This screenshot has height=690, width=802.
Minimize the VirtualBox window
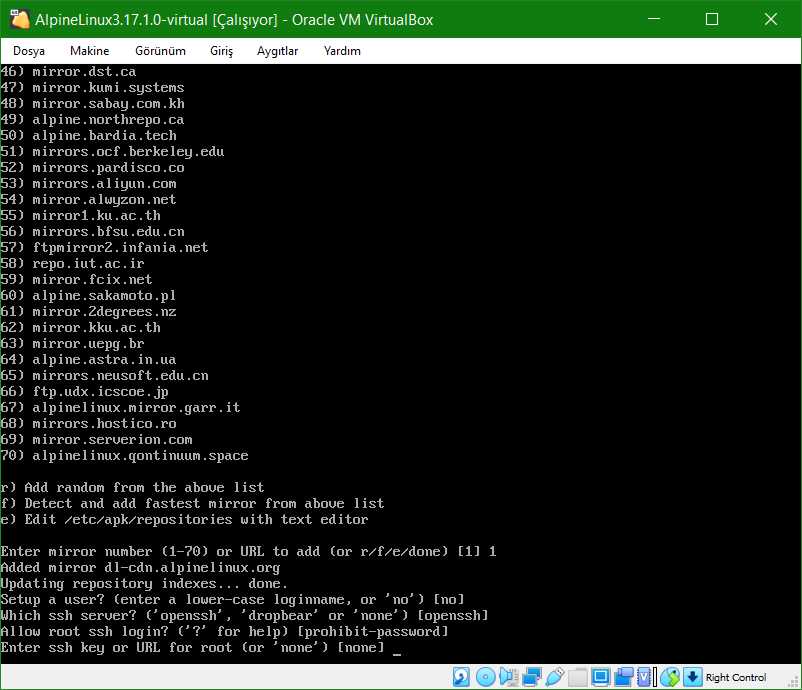[x=654, y=19]
